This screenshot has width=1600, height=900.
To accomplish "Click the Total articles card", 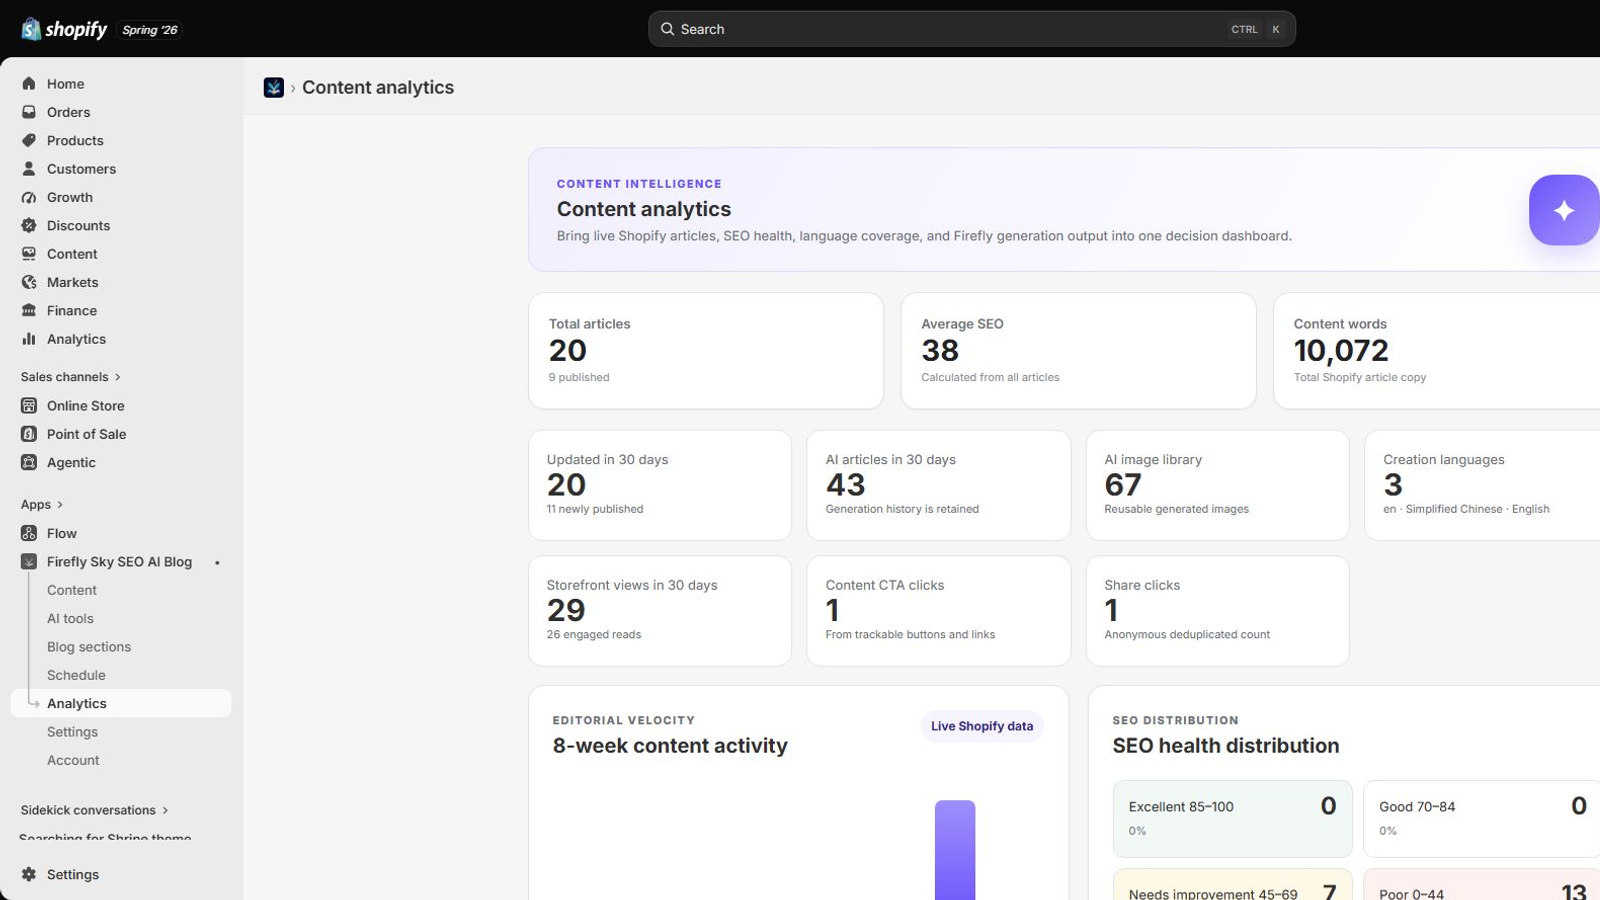I will (x=706, y=351).
